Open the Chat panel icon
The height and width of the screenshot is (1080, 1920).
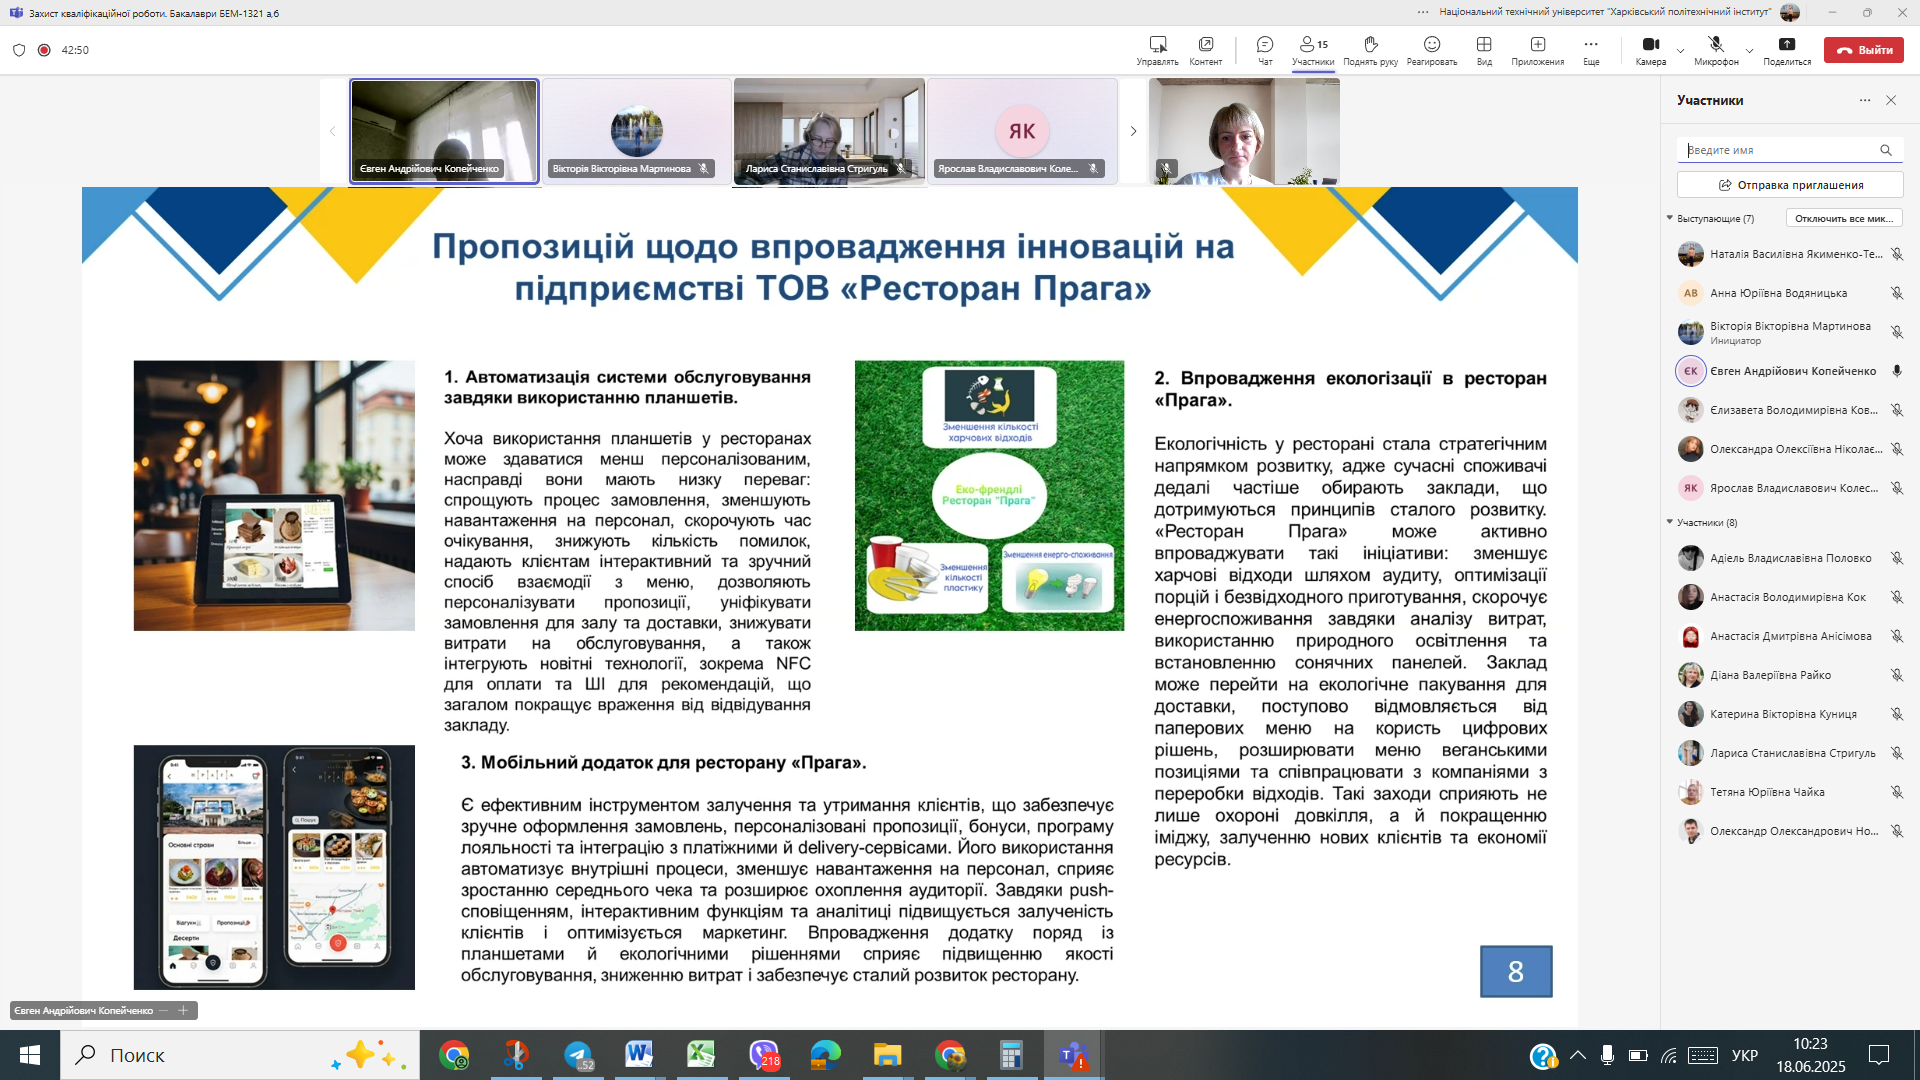[1264, 49]
